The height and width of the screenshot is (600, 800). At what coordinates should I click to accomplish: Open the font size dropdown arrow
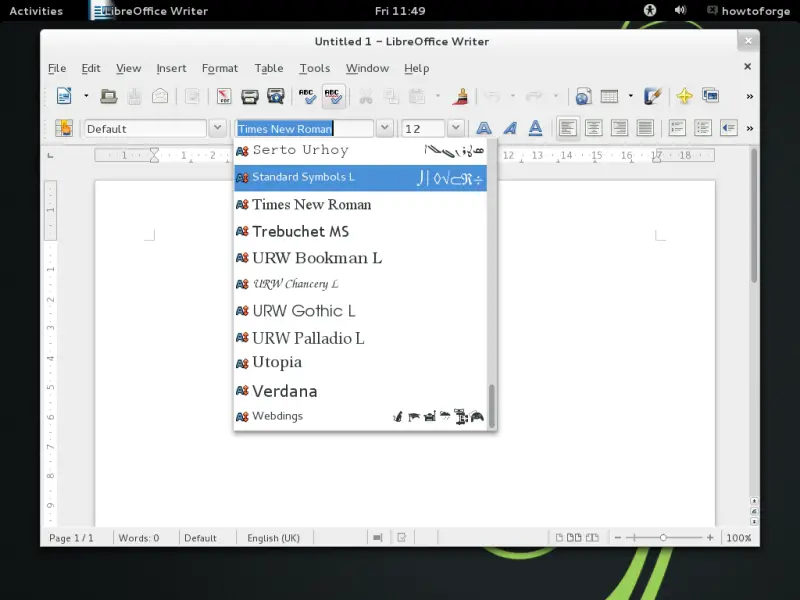[456, 128]
